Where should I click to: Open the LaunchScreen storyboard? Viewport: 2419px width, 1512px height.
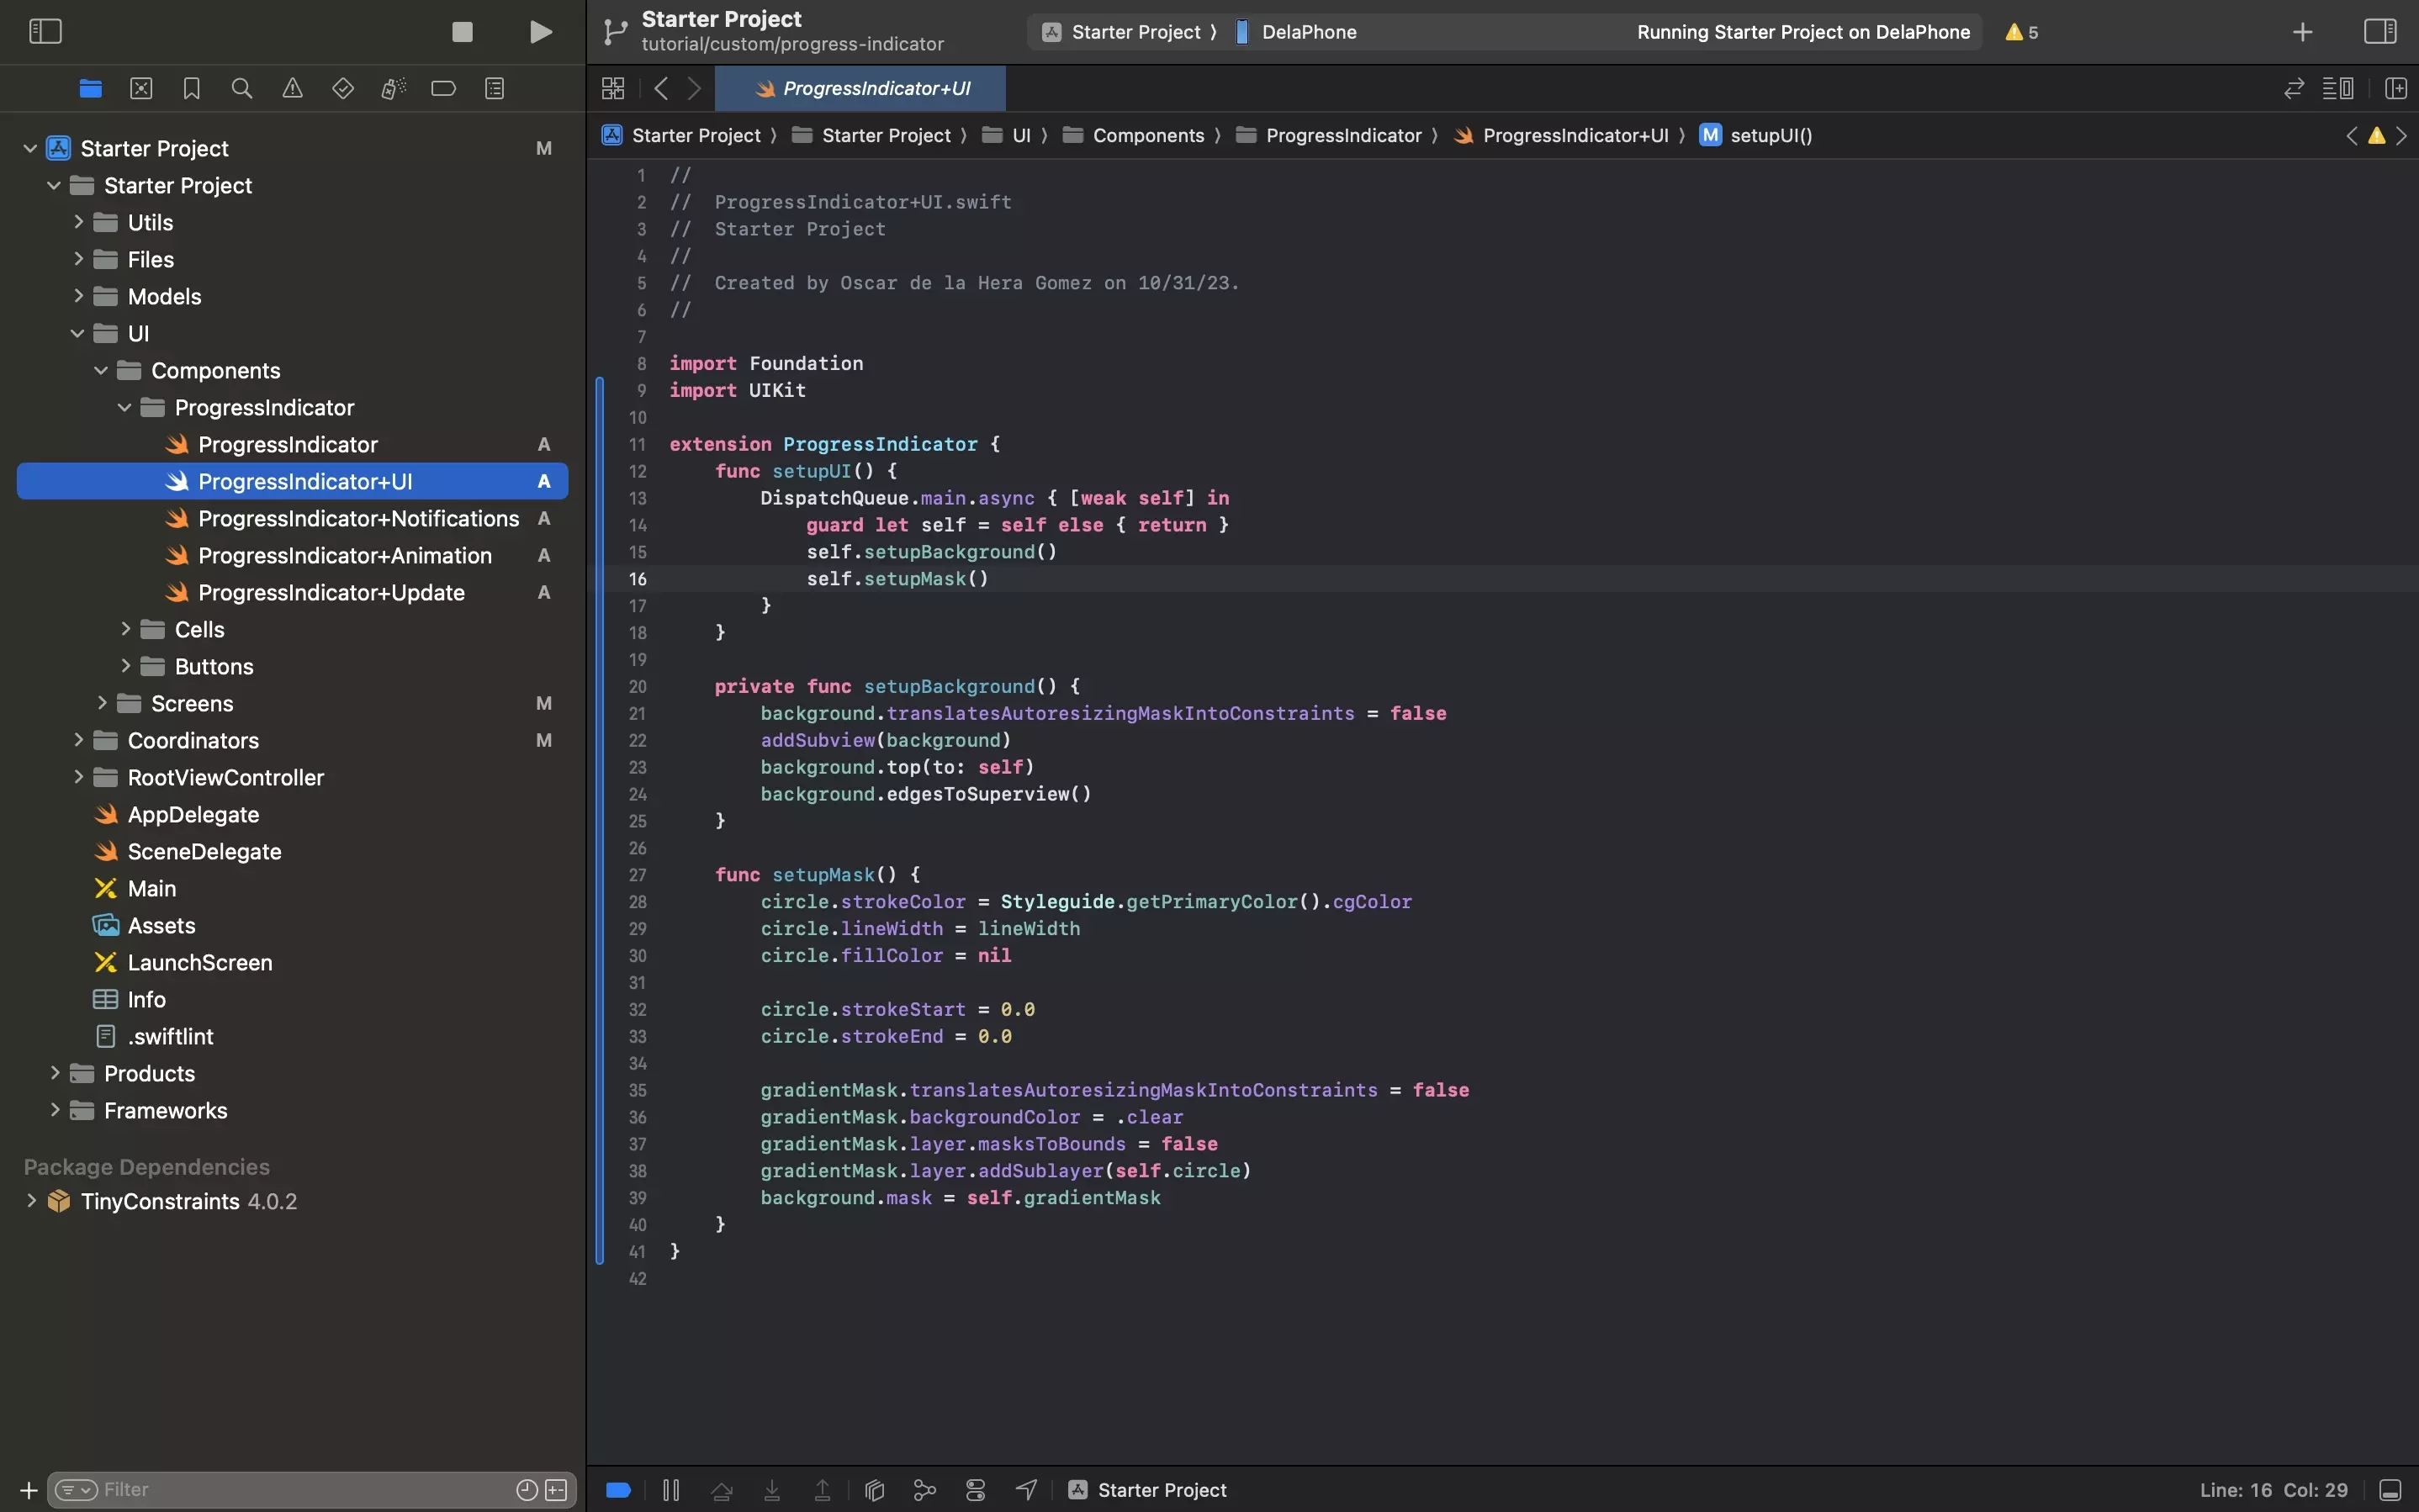click(199, 962)
